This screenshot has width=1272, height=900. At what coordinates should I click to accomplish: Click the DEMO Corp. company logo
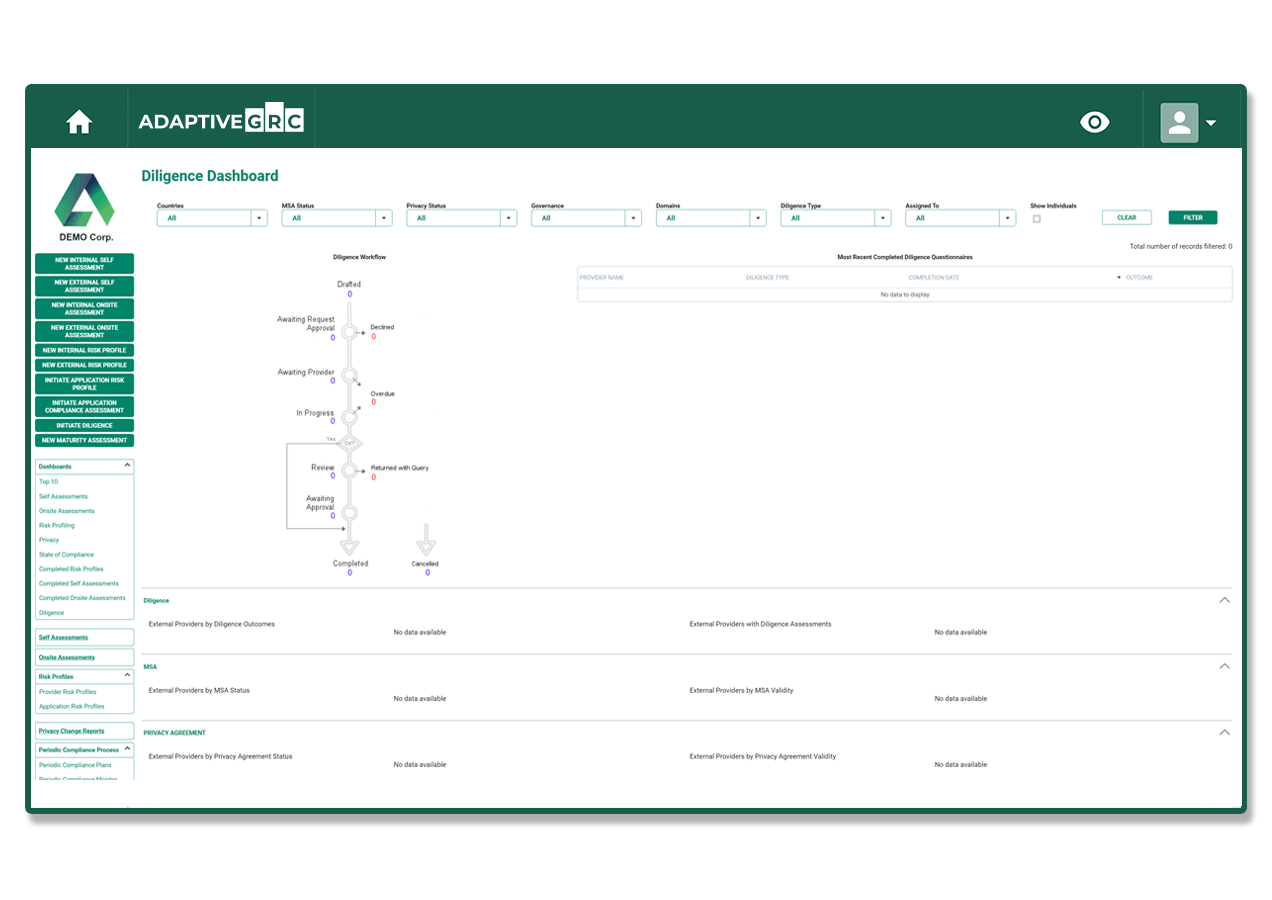coord(84,200)
